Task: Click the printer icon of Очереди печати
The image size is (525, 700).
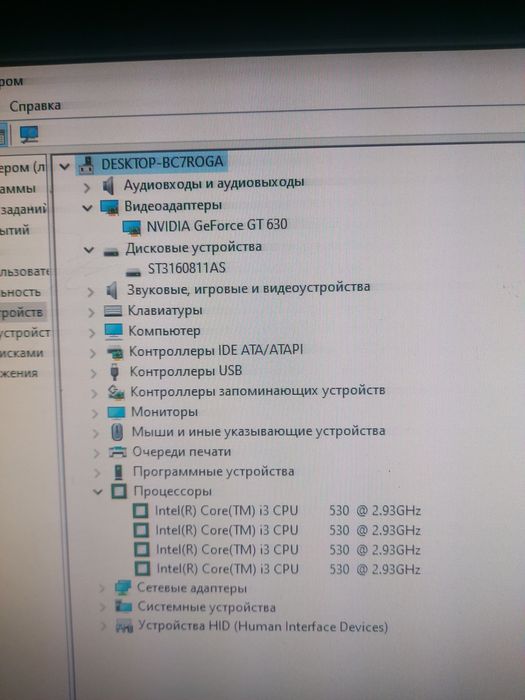Action: pos(118,452)
